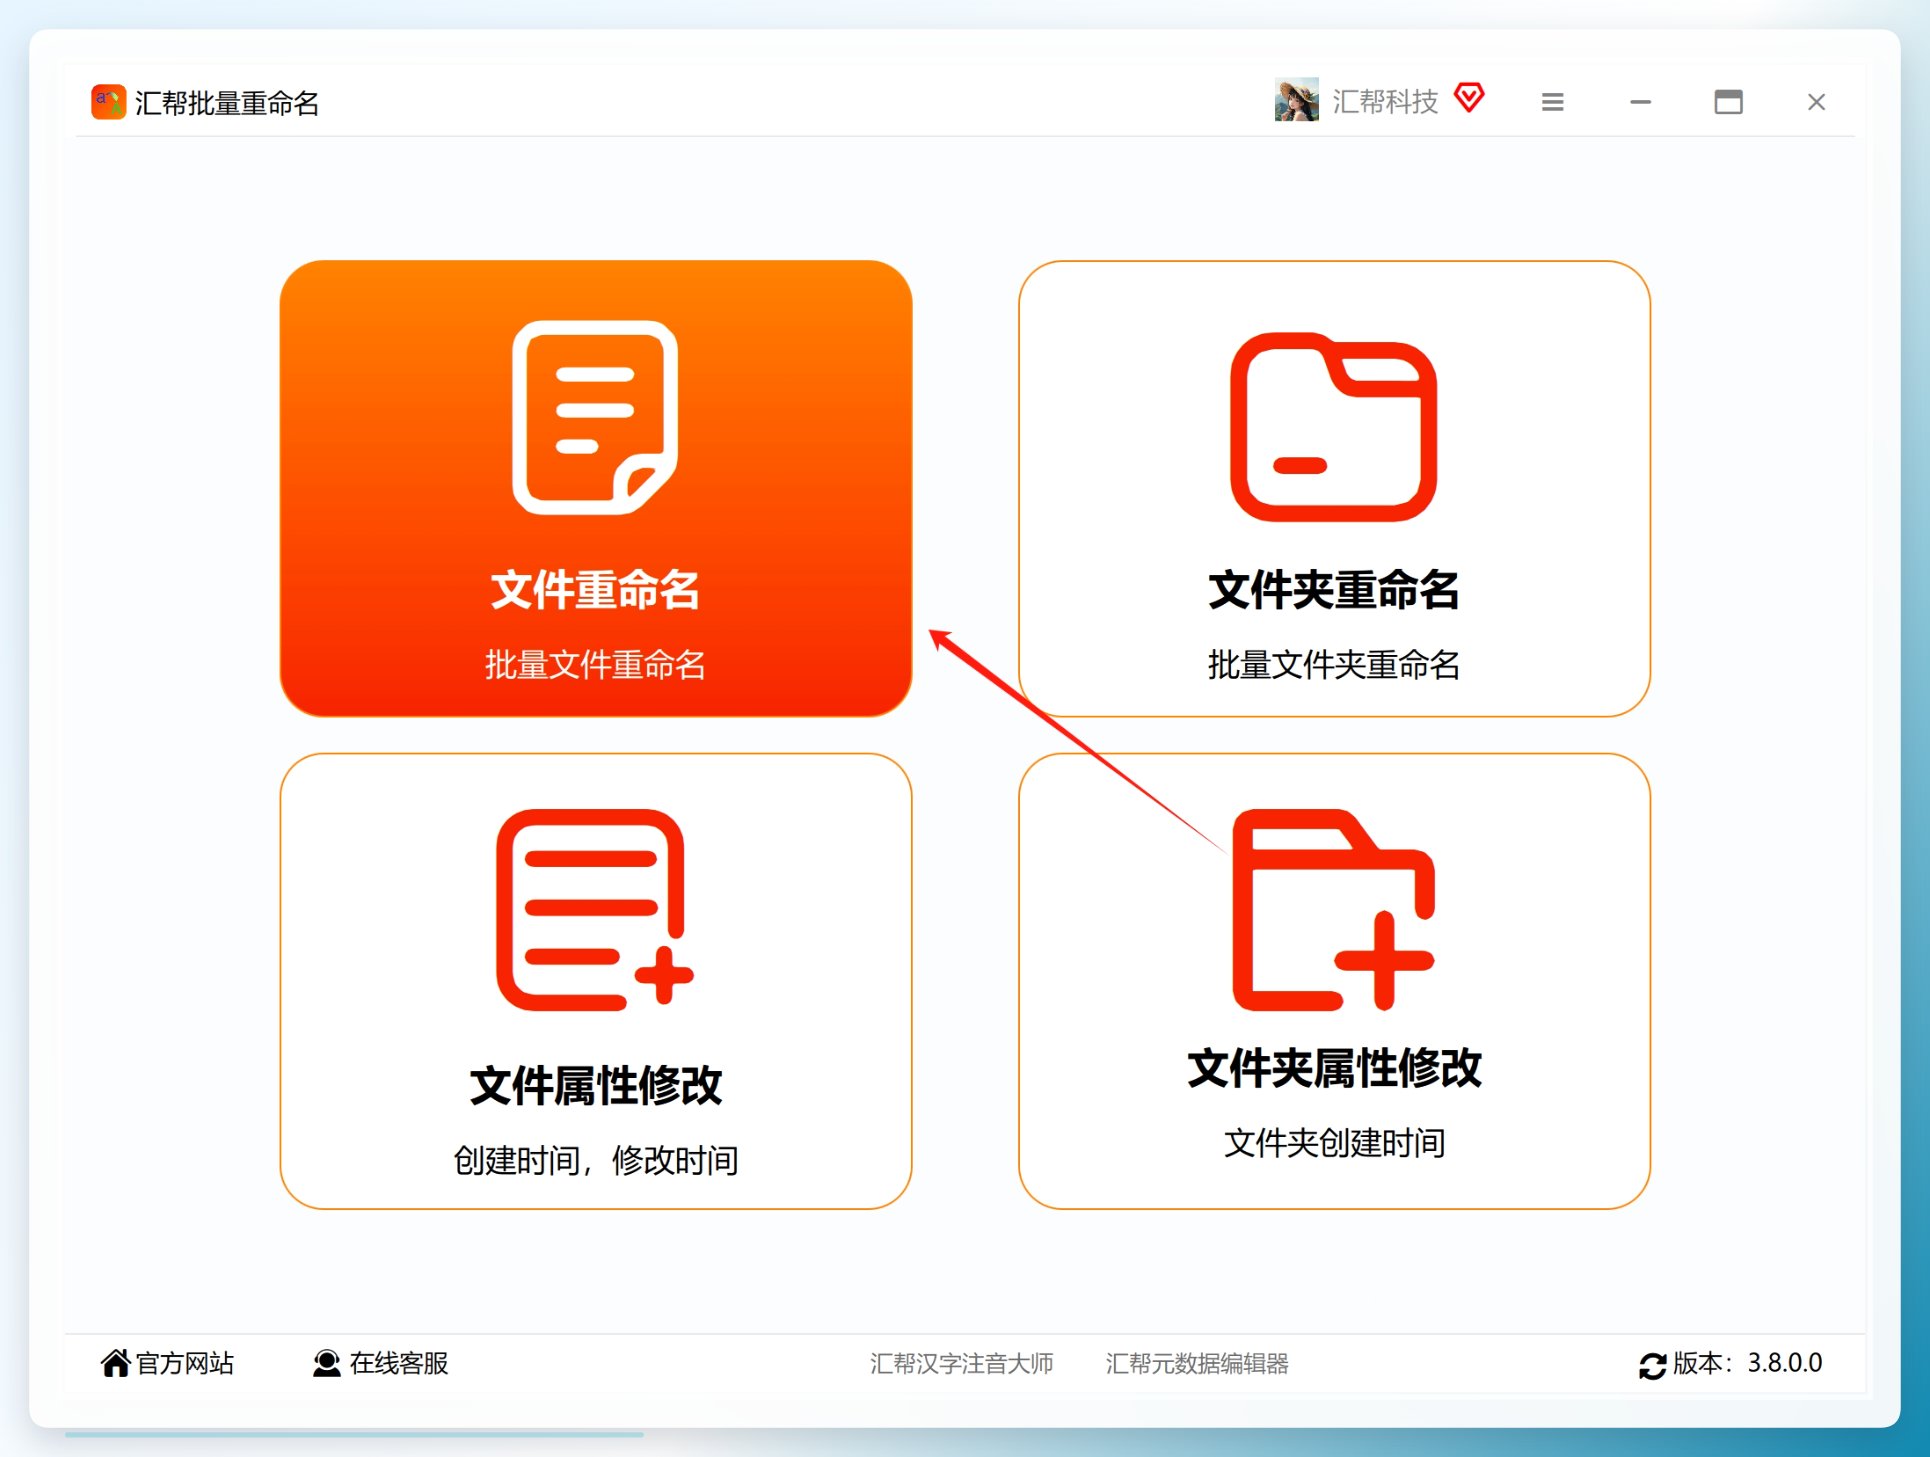The width and height of the screenshot is (1930, 1457).
Task: Open the 文件属性修改 card
Action: click(x=596, y=981)
